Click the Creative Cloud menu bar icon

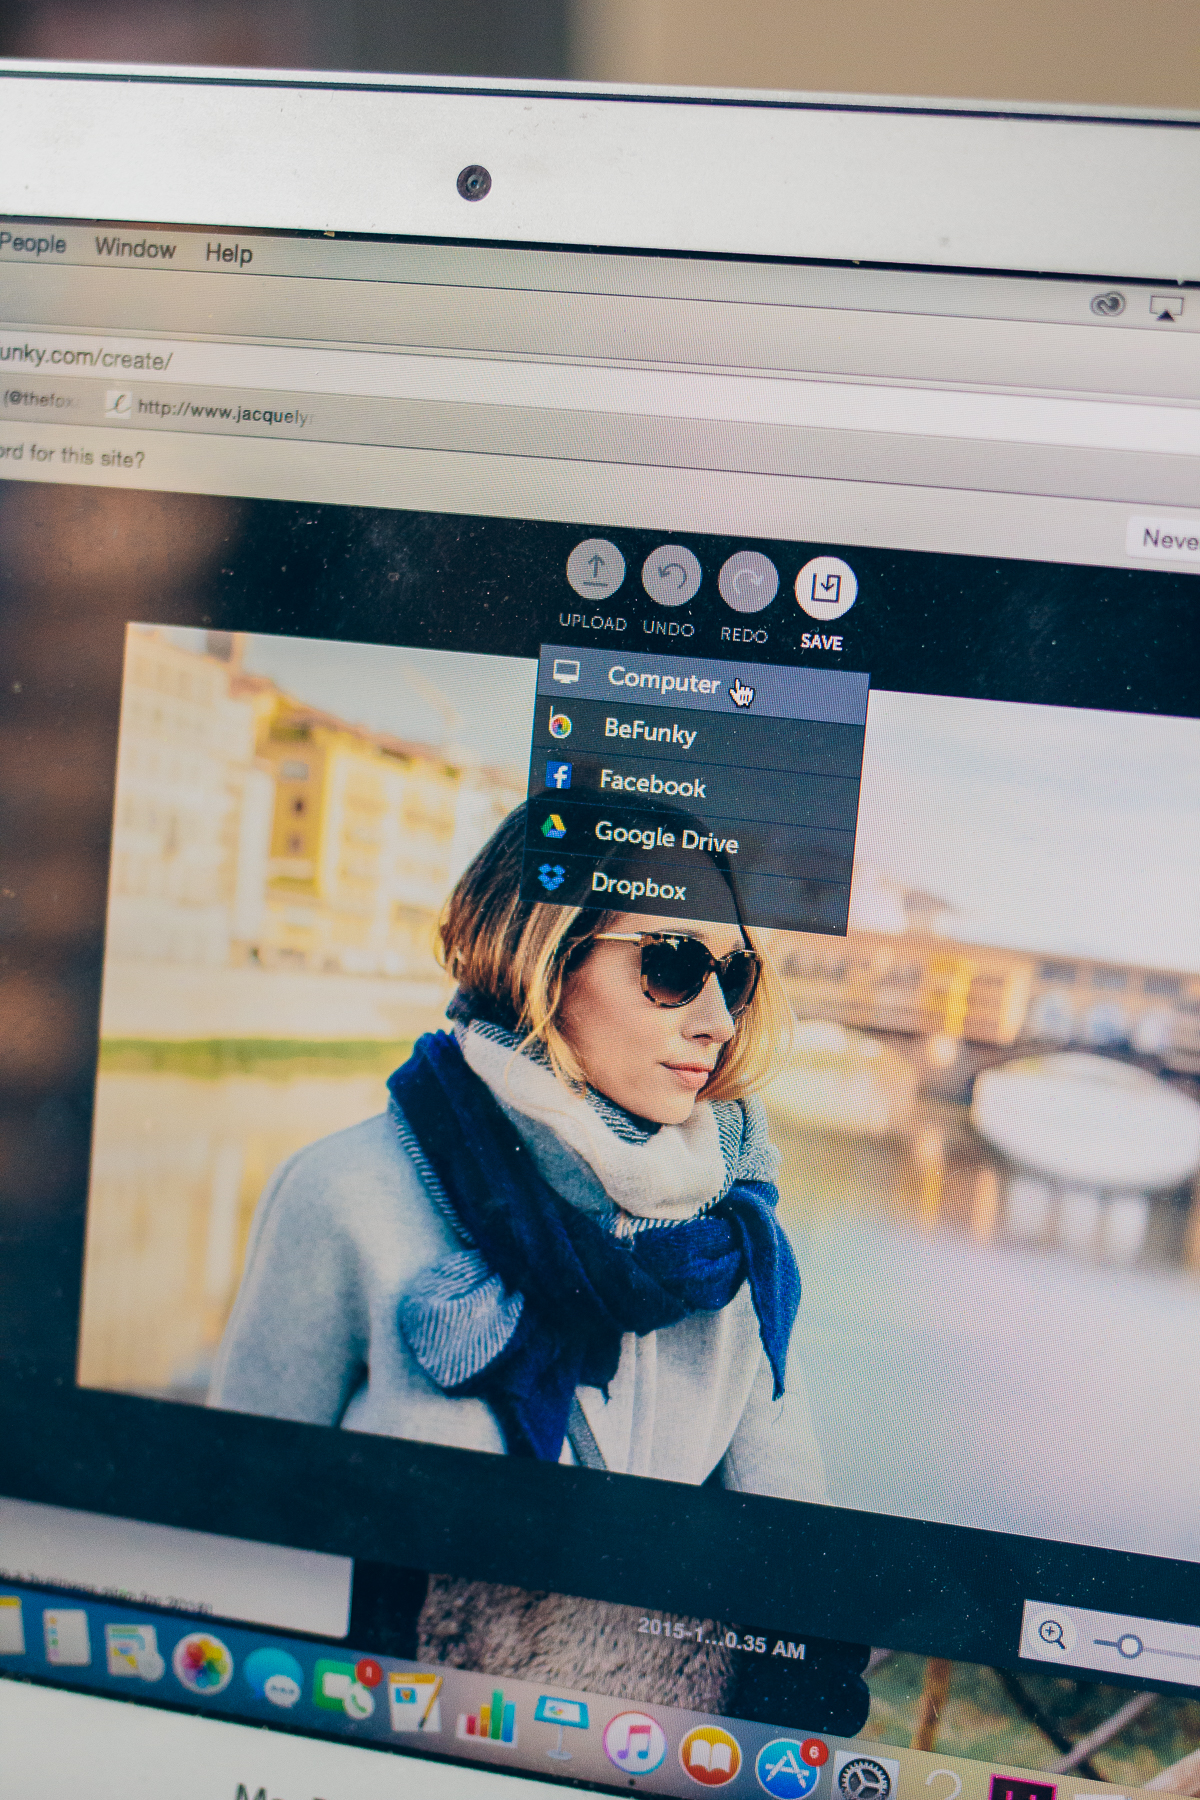click(1107, 304)
